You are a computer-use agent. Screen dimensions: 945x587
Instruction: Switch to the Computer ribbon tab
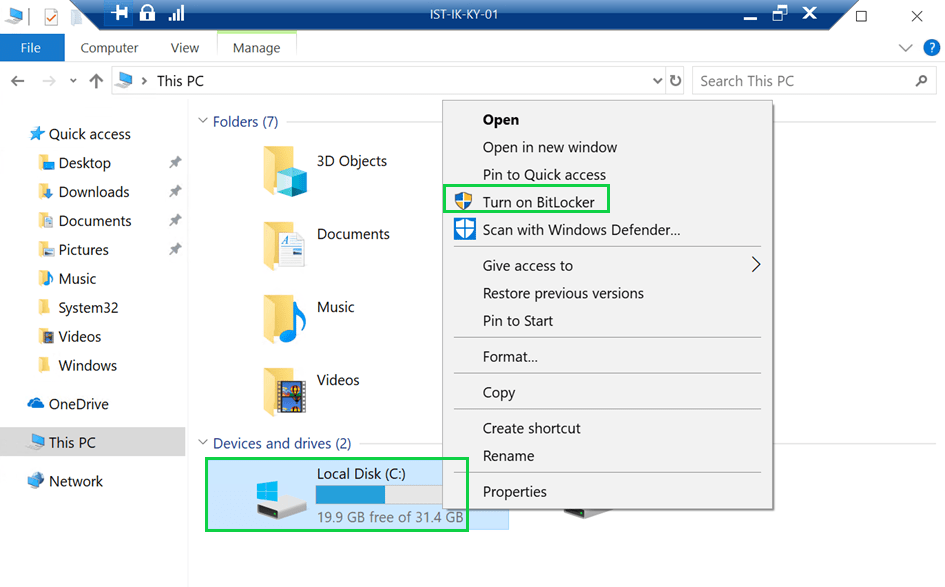pos(109,48)
